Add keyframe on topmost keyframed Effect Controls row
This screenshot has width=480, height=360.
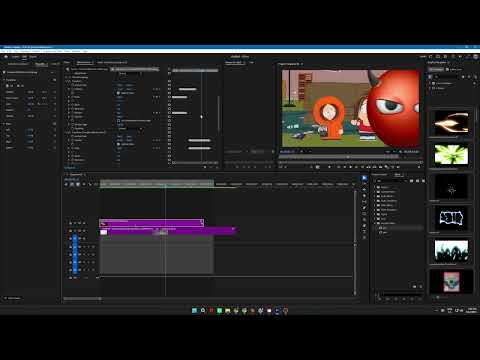pos(157,89)
